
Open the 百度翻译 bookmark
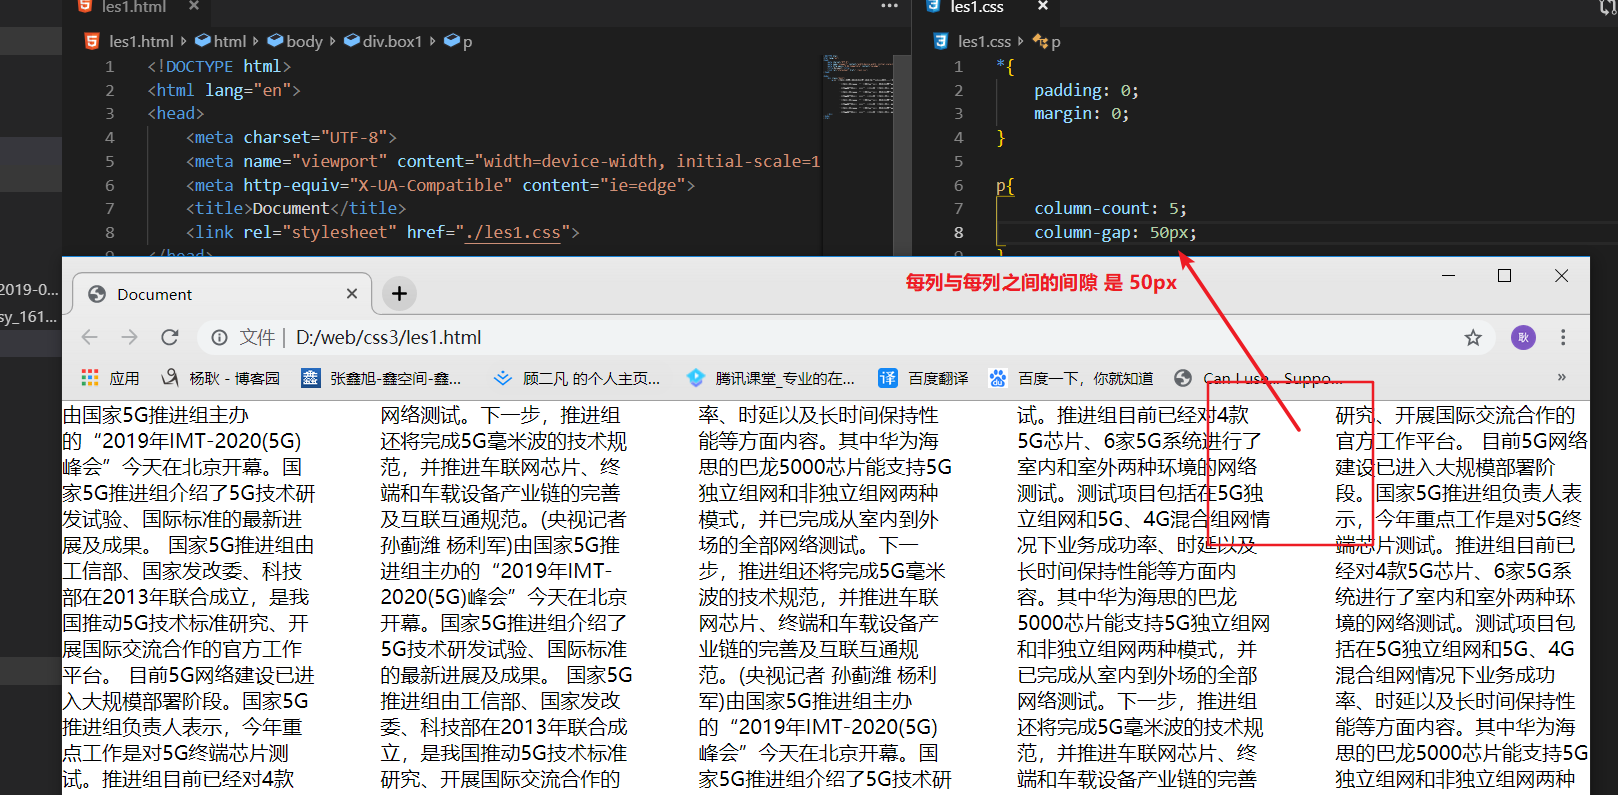point(924,378)
